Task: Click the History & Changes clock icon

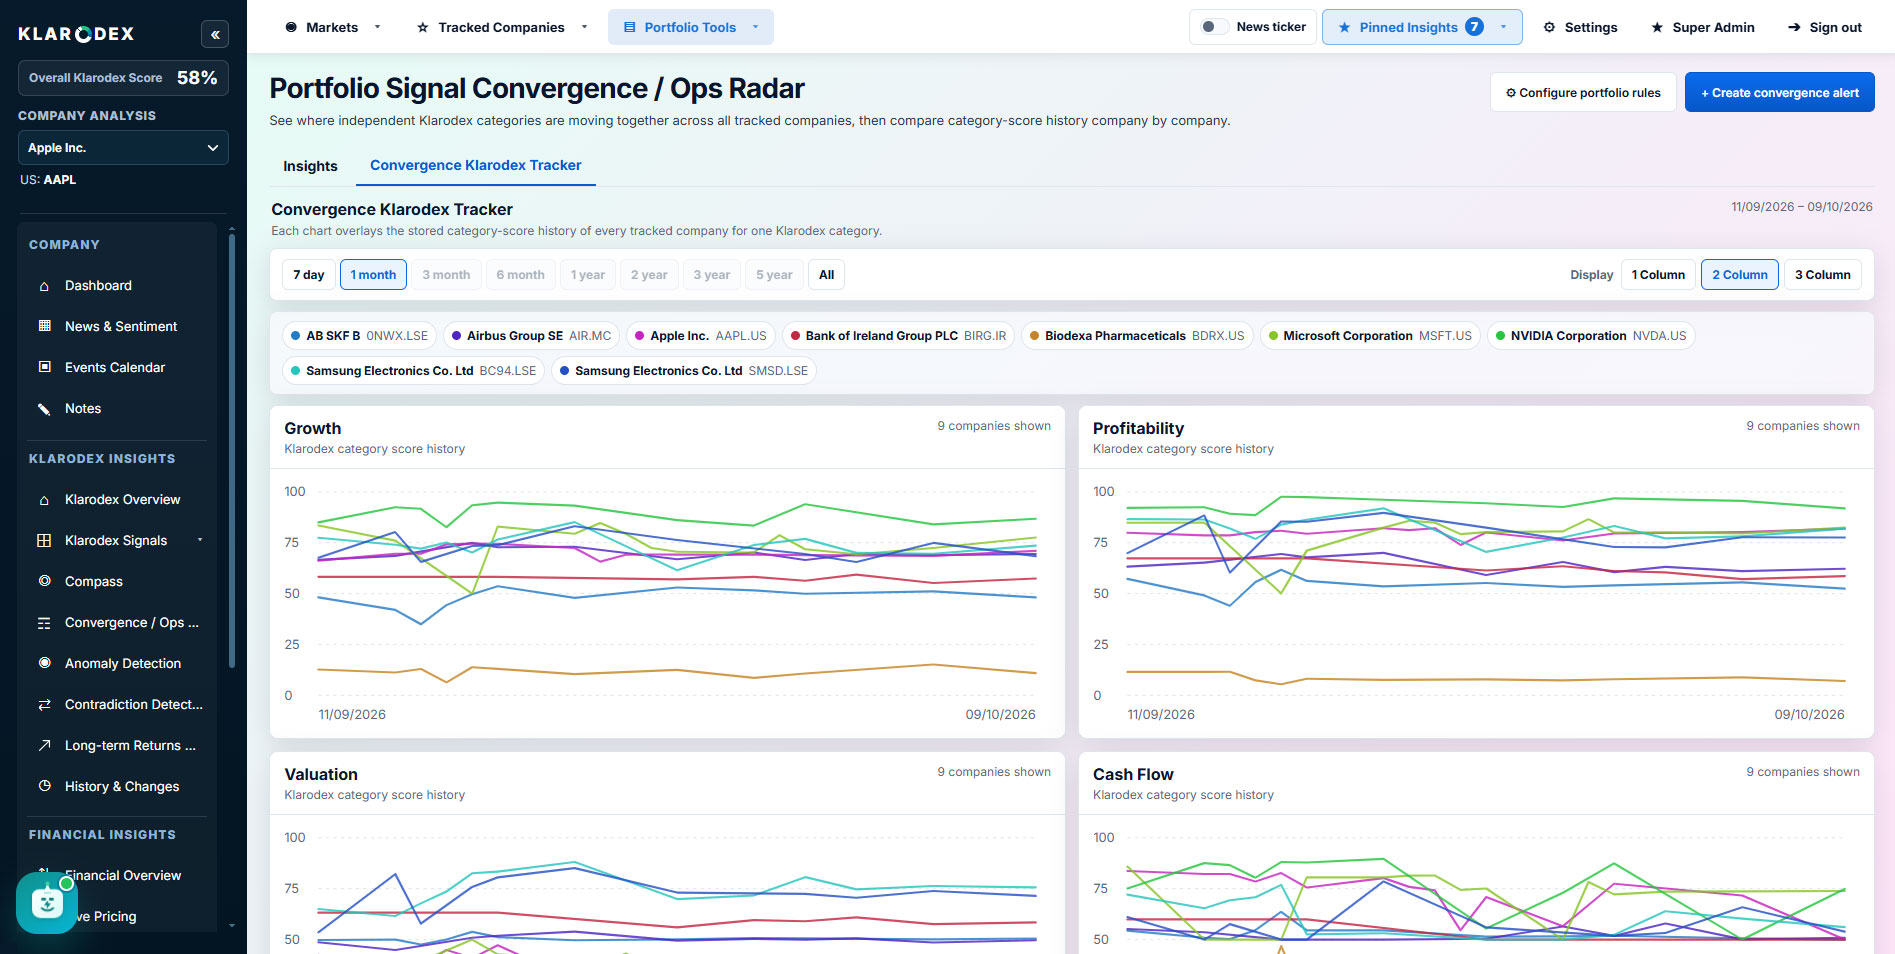Action: (x=44, y=786)
